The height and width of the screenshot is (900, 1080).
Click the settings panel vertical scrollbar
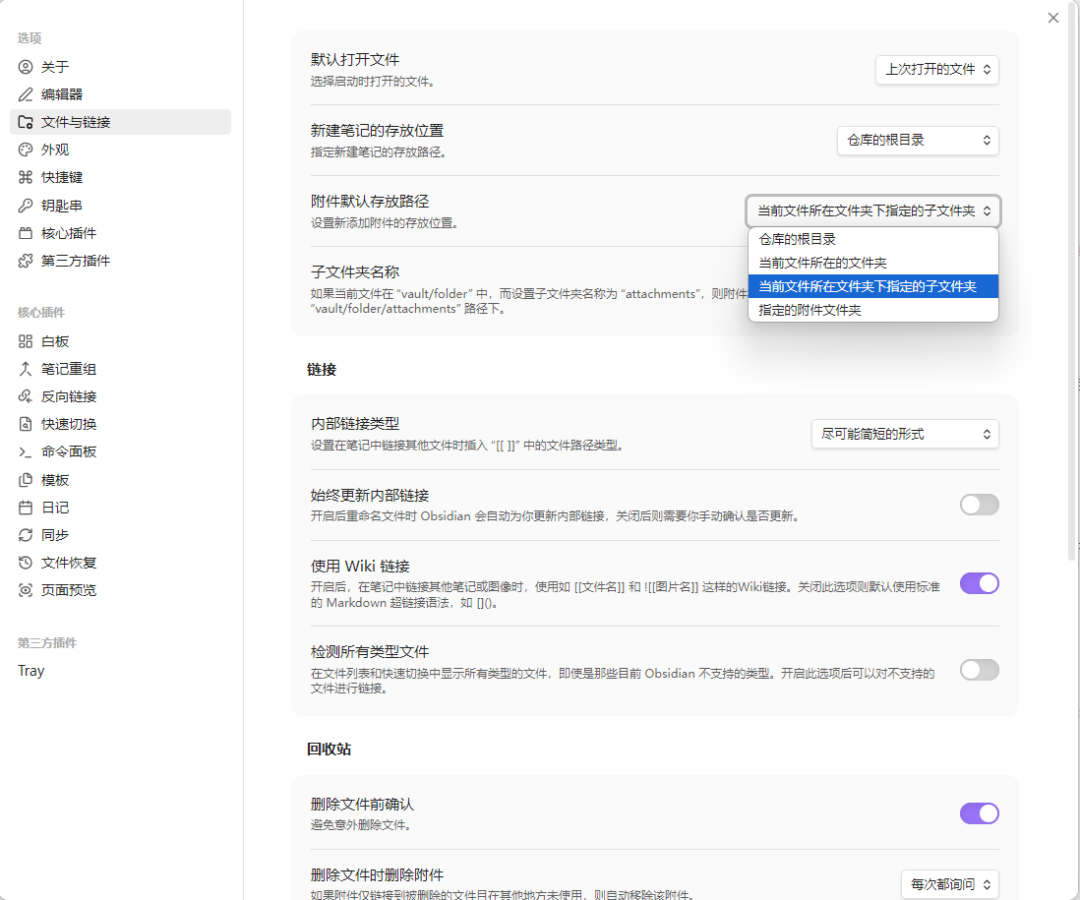point(1073,300)
